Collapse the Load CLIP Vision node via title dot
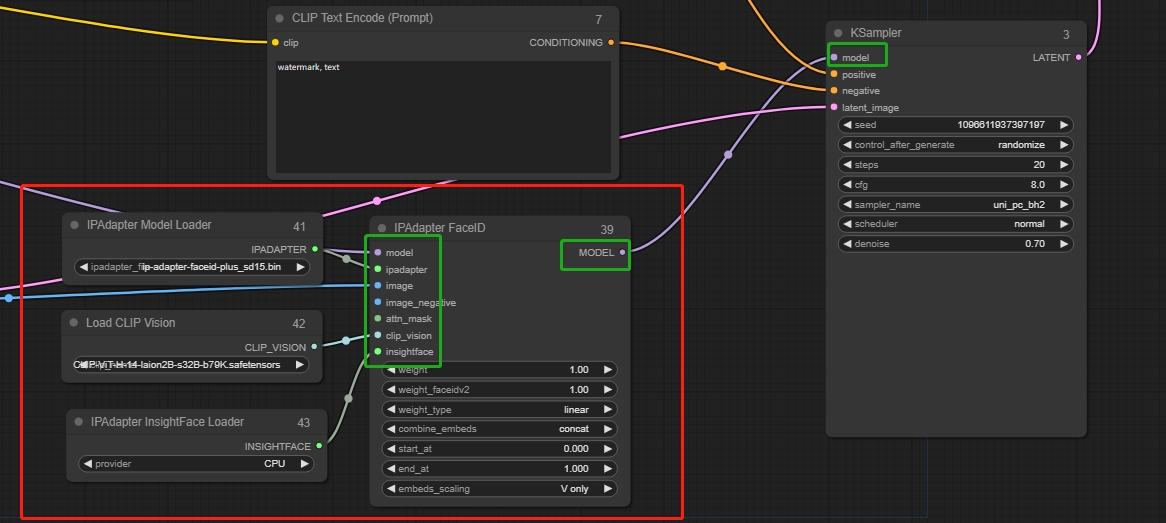 (x=74, y=323)
